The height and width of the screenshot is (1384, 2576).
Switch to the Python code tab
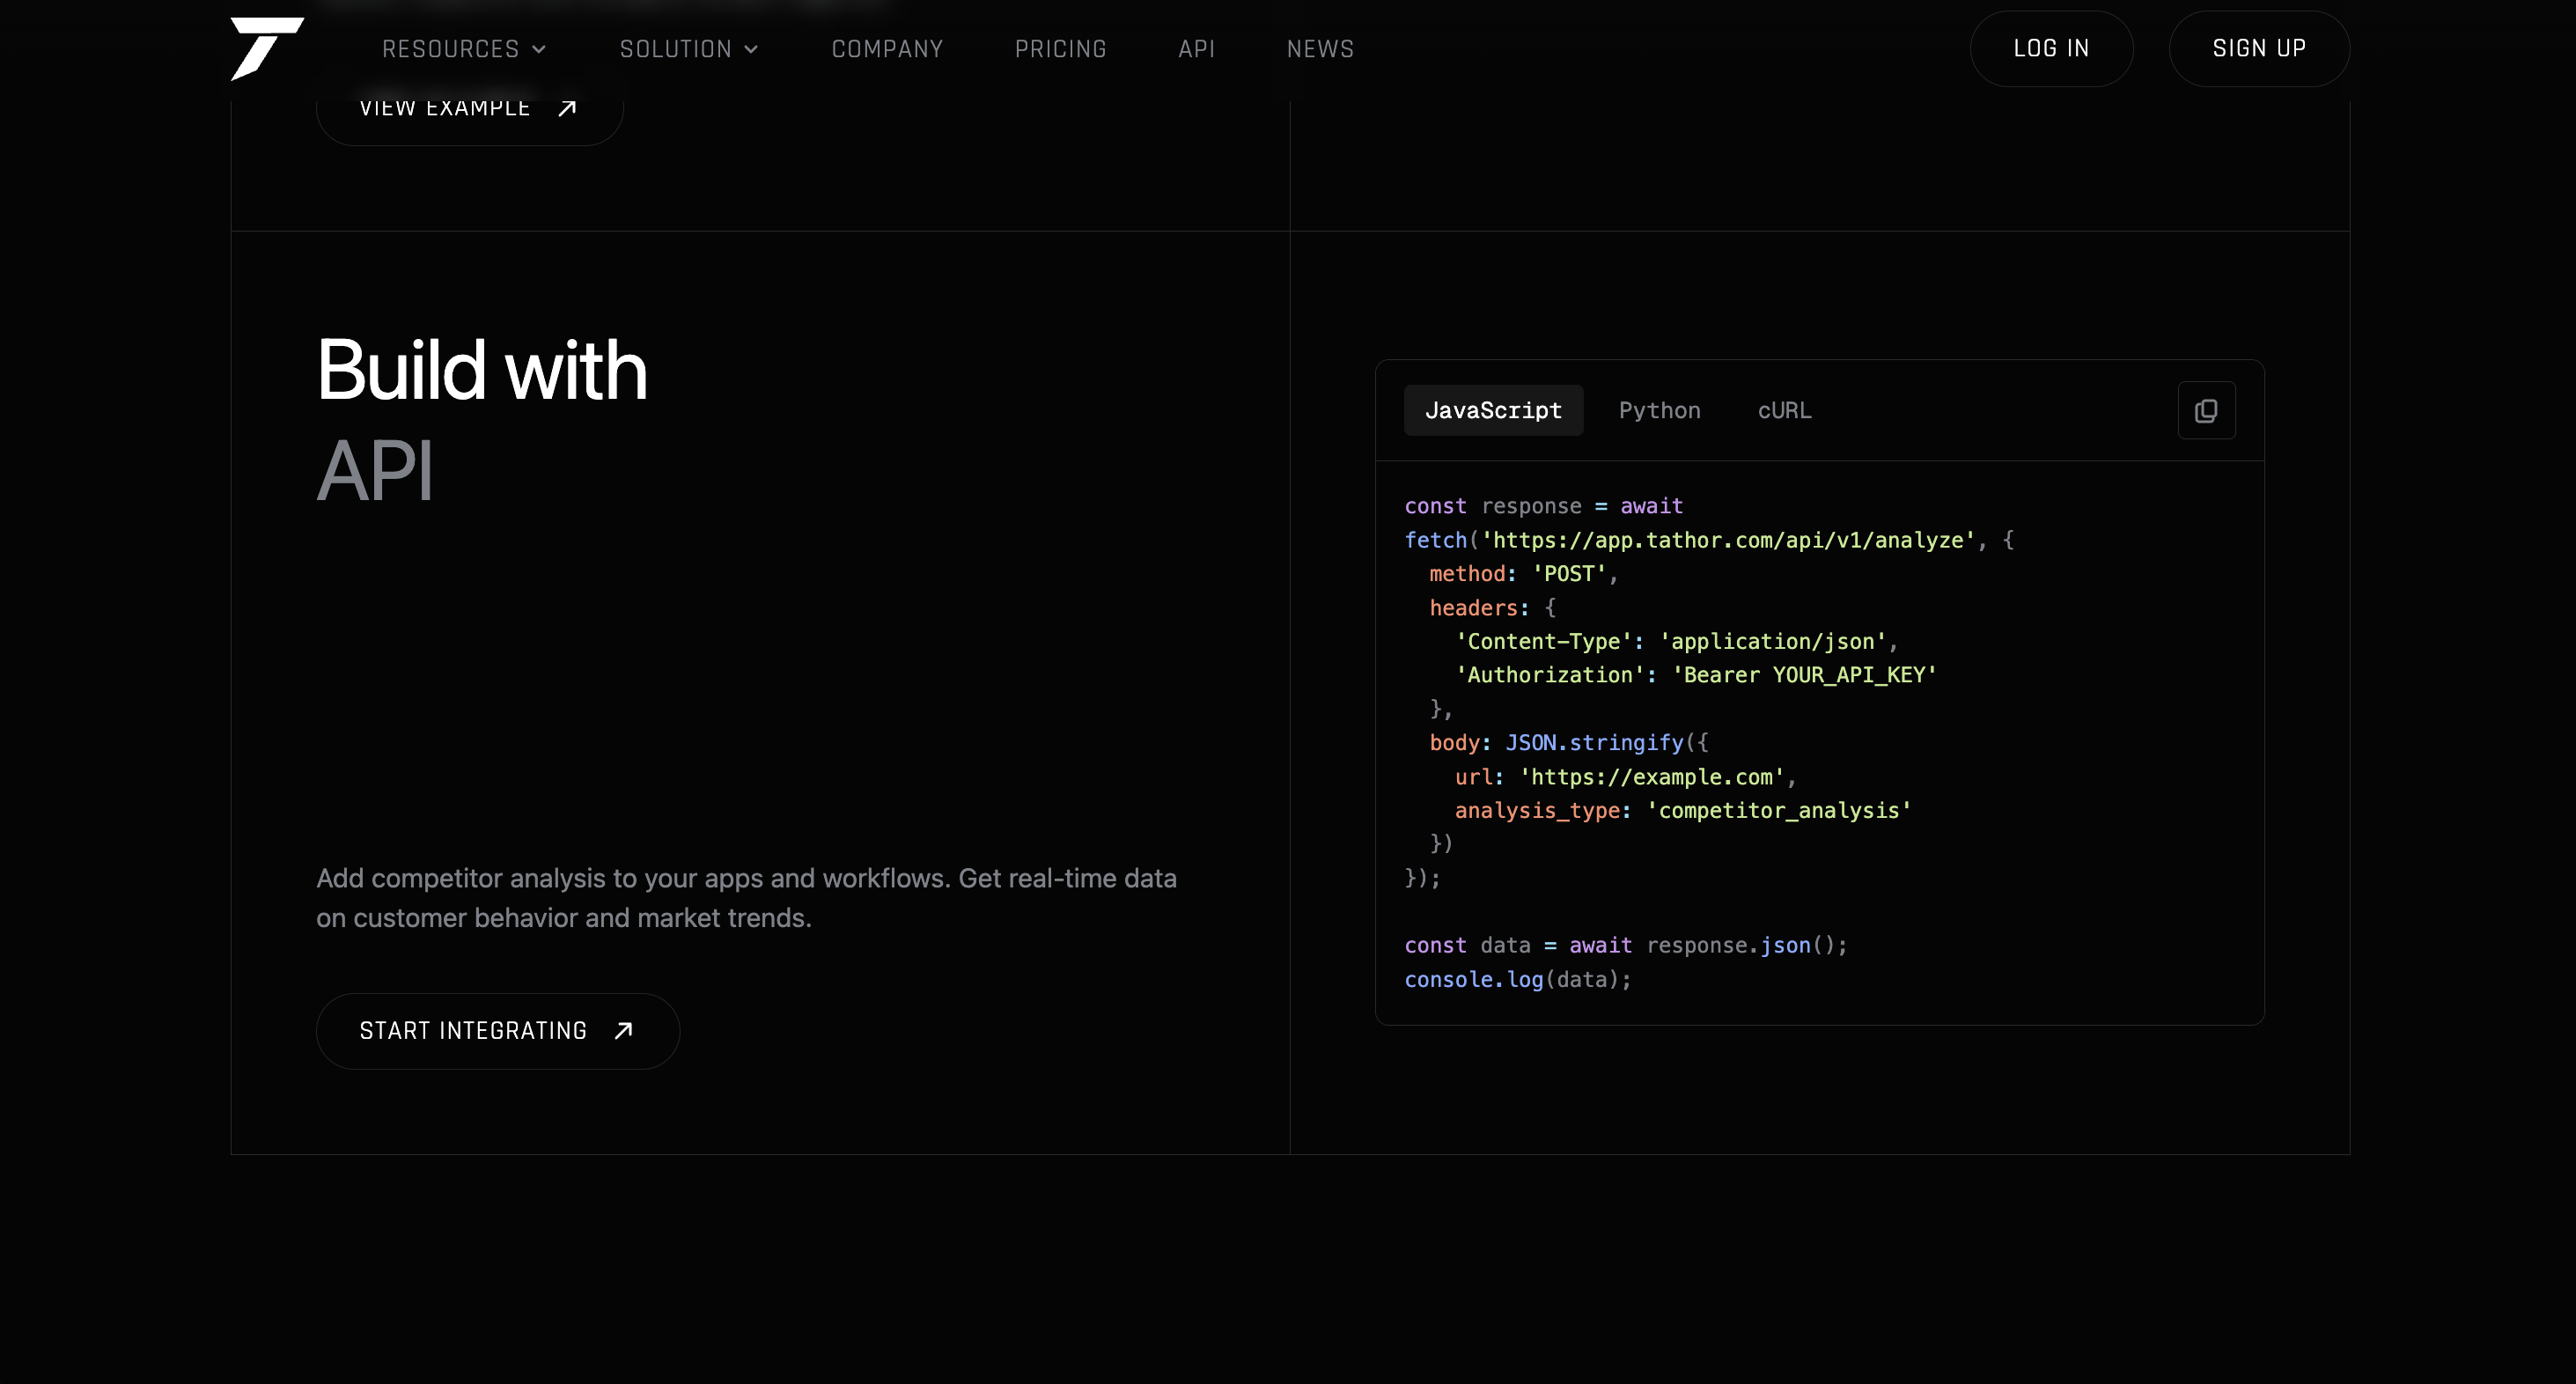(1659, 410)
